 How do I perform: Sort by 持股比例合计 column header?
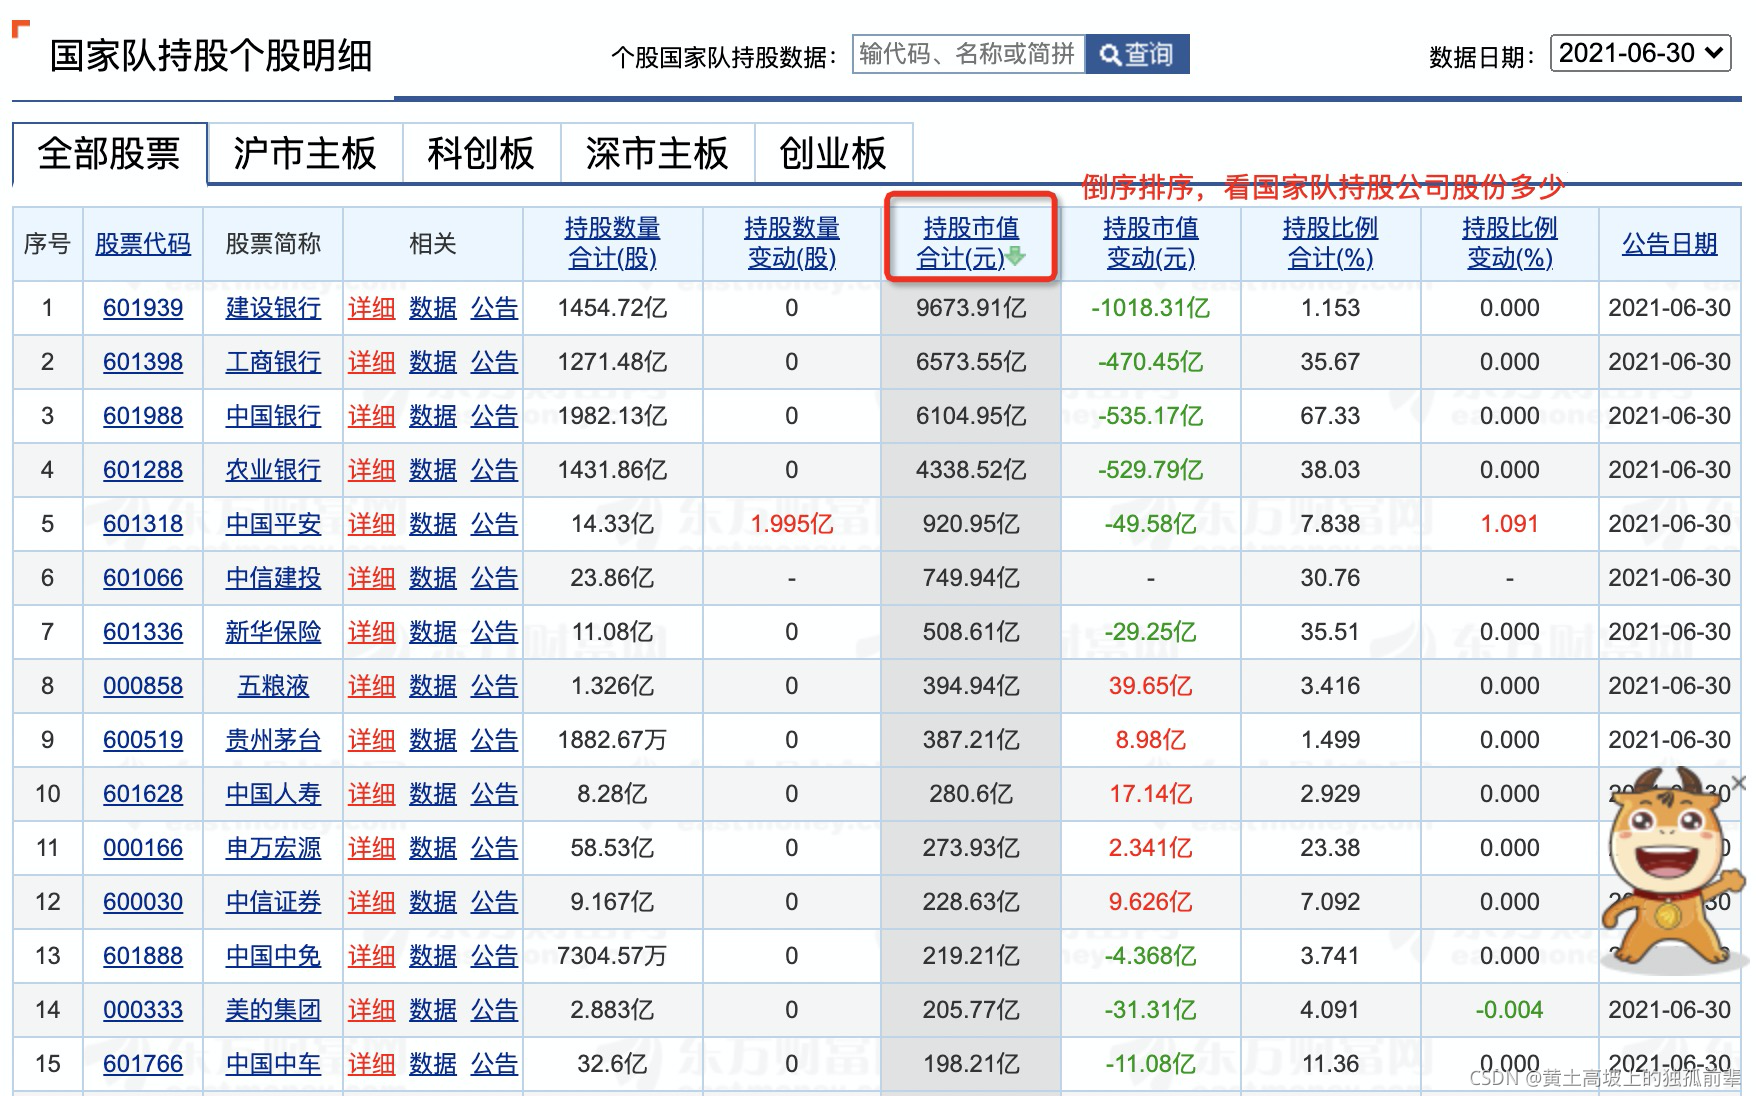point(1331,243)
